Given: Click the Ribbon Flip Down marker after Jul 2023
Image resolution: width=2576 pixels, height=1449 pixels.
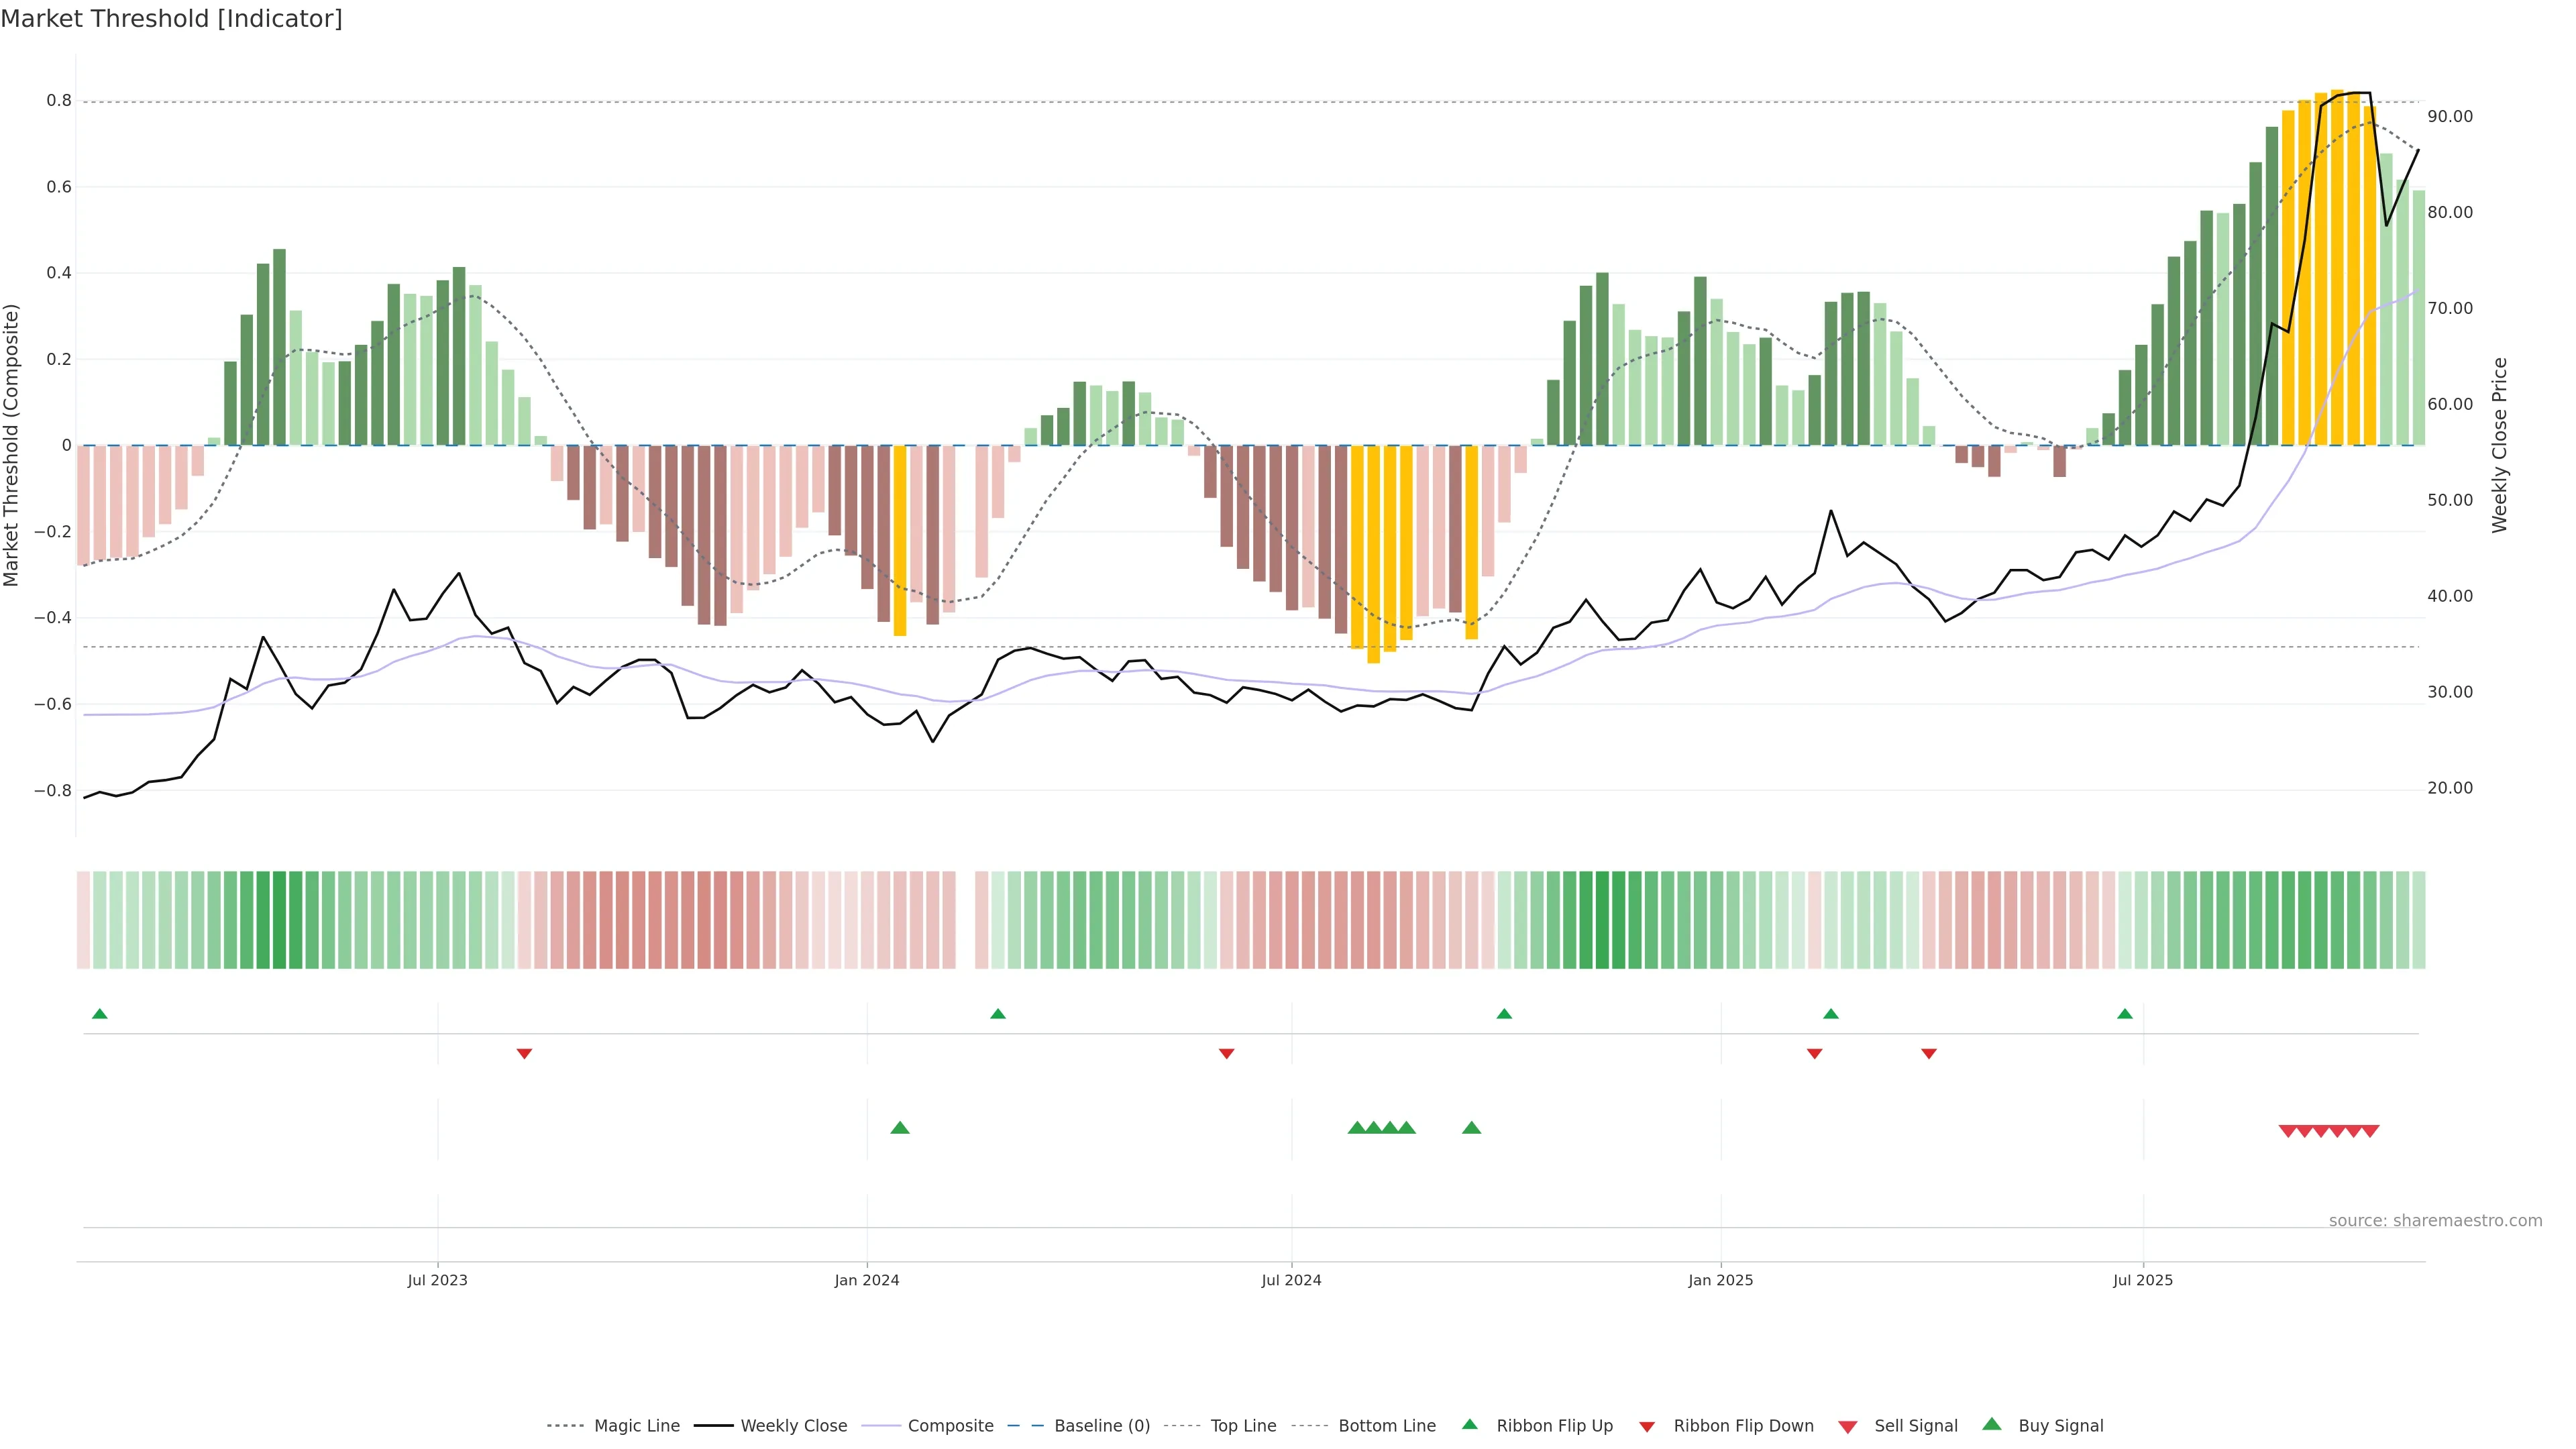Looking at the screenshot, I should 524,1053.
